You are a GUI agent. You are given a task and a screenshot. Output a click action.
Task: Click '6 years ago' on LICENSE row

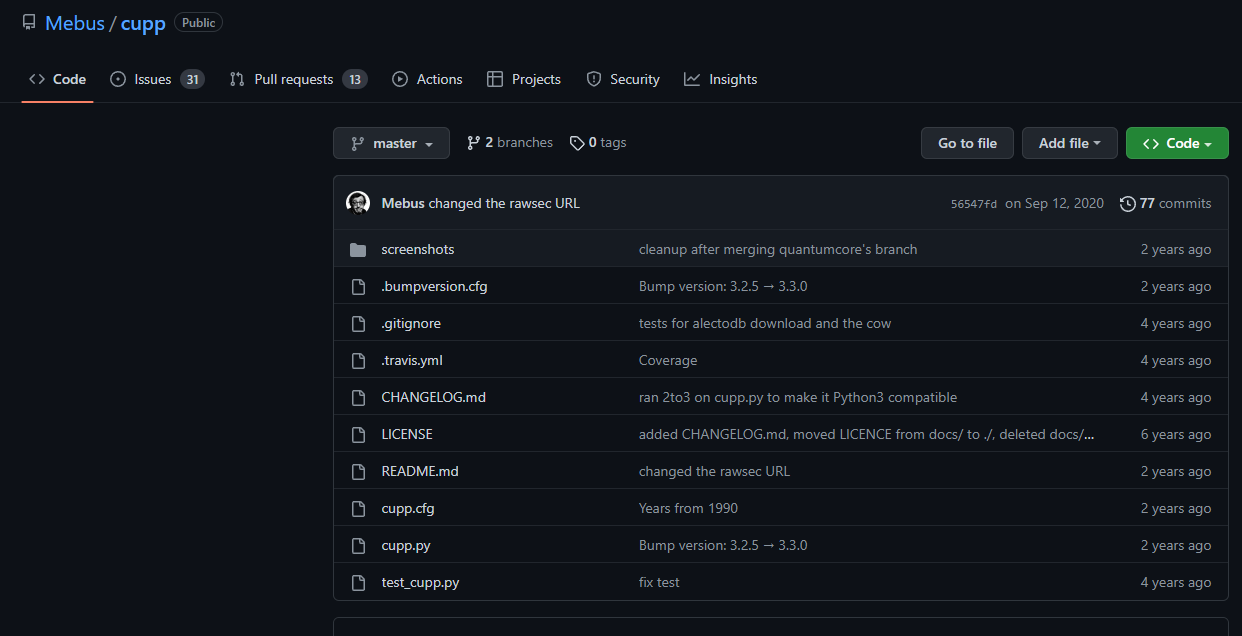coord(1176,434)
